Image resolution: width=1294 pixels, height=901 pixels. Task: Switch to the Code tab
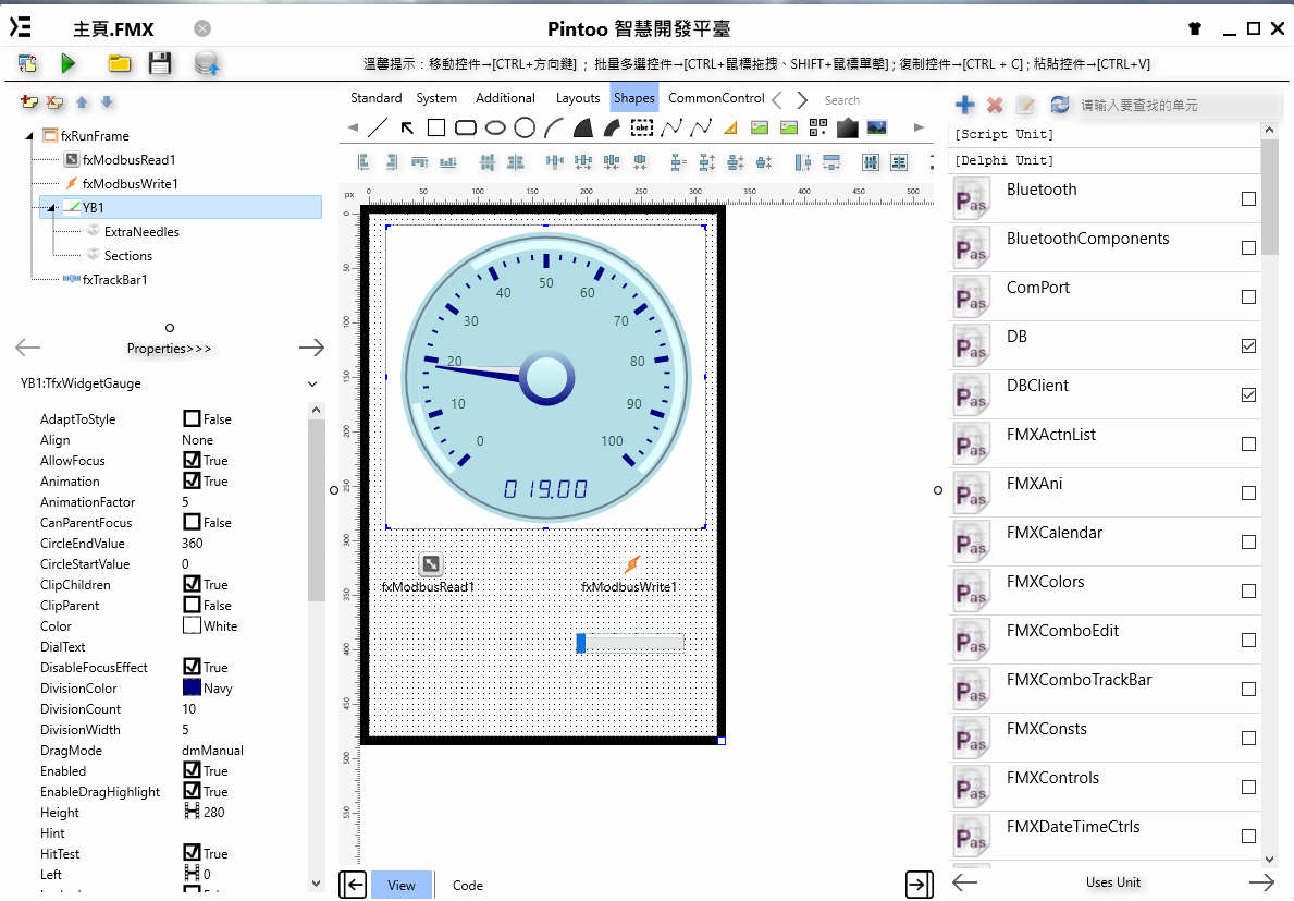click(468, 885)
